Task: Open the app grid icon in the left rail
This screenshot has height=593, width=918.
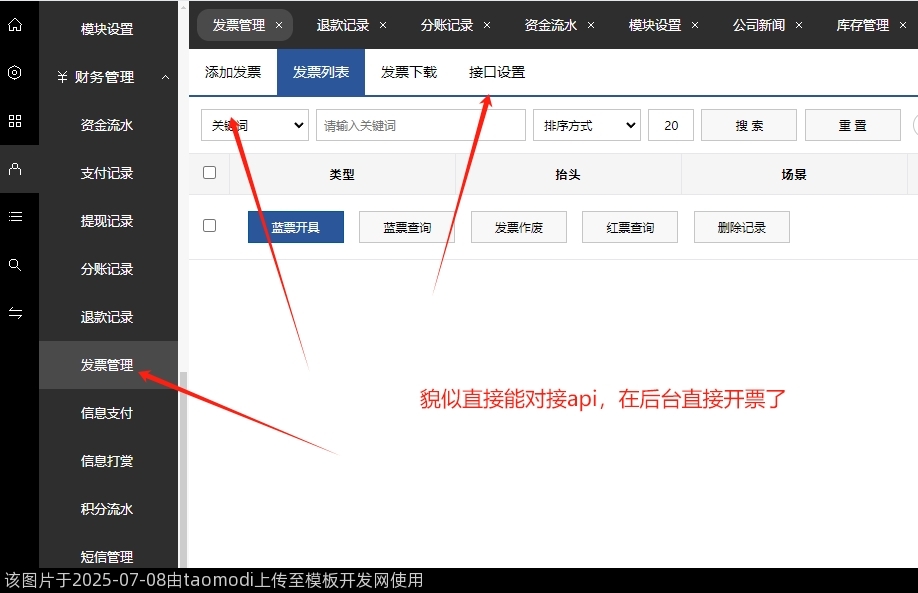Action: click(x=15, y=120)
